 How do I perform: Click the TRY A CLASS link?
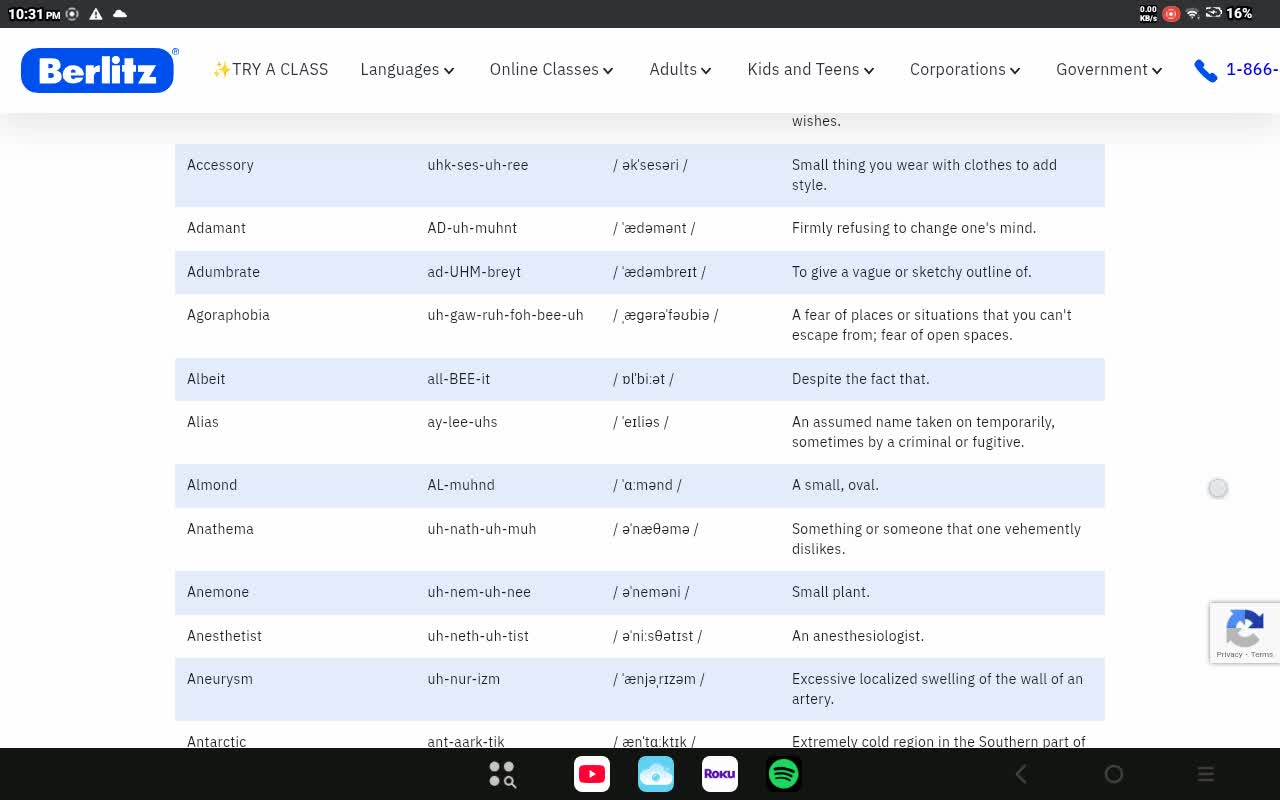click(270, 70)
